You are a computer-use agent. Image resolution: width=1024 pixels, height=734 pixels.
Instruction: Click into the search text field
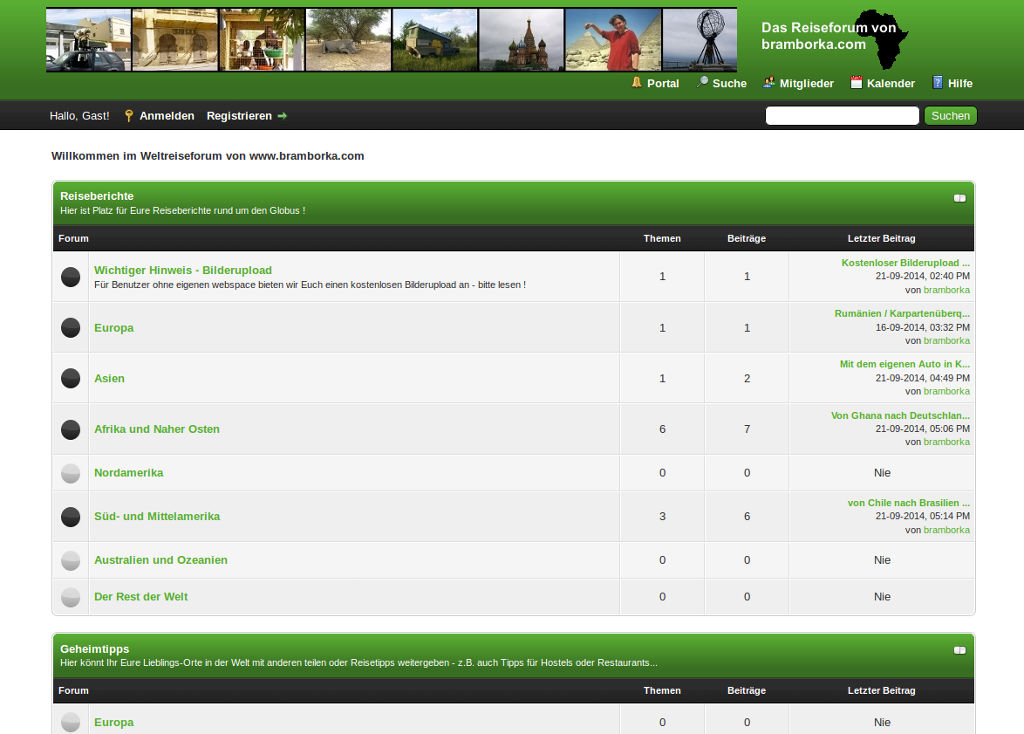842,116
